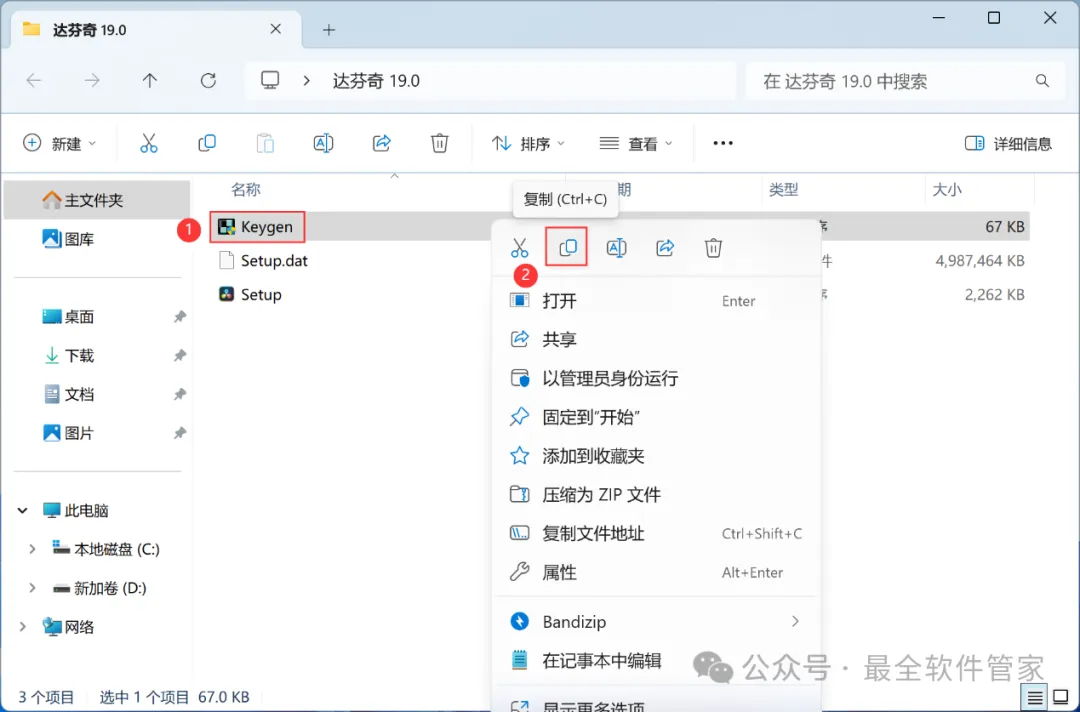Image resolution: width=1080 pixels, height=712 pixels.
Task: Select the Setup.dat file
Action: [x=263, y=260]
